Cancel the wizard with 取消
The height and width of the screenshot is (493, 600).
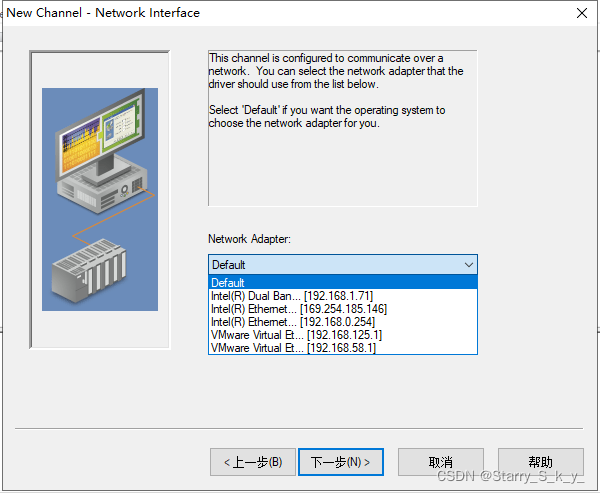tap(441, 462)
